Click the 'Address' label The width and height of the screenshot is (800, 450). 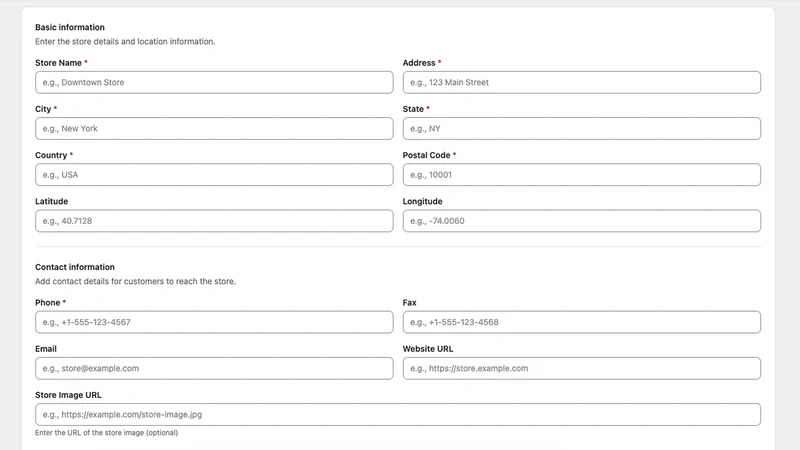pos(419,63)
